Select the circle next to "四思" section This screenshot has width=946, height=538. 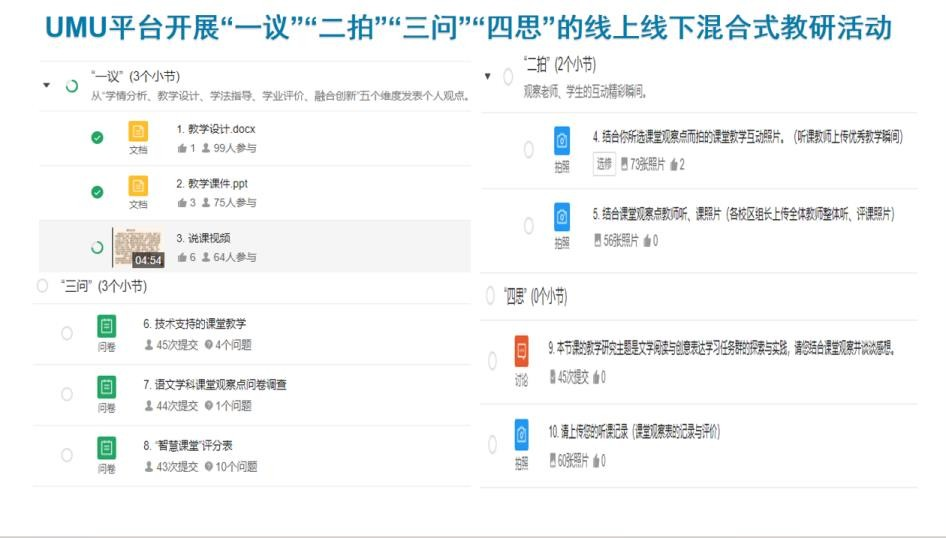click(x=490, y=296)
